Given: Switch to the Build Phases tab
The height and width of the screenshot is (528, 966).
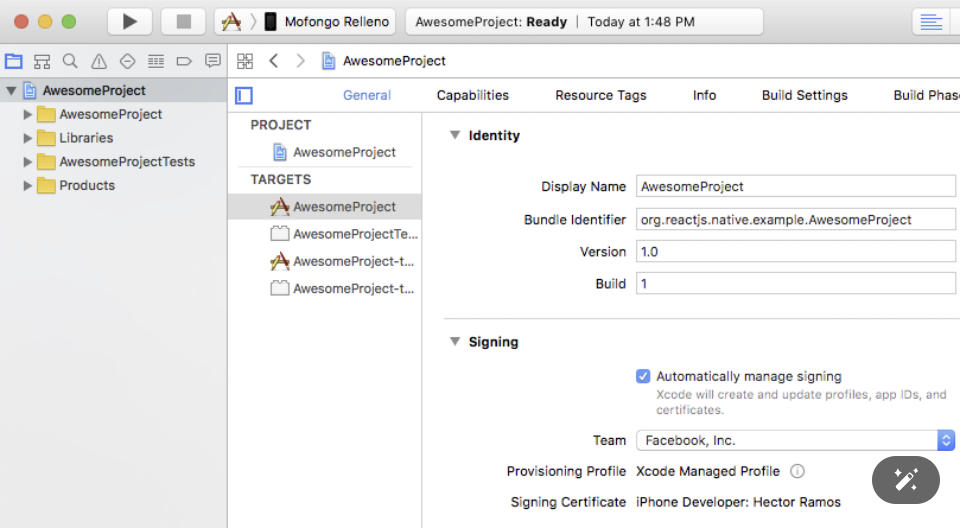Looking at the screenshot, I should coord(927,95).
